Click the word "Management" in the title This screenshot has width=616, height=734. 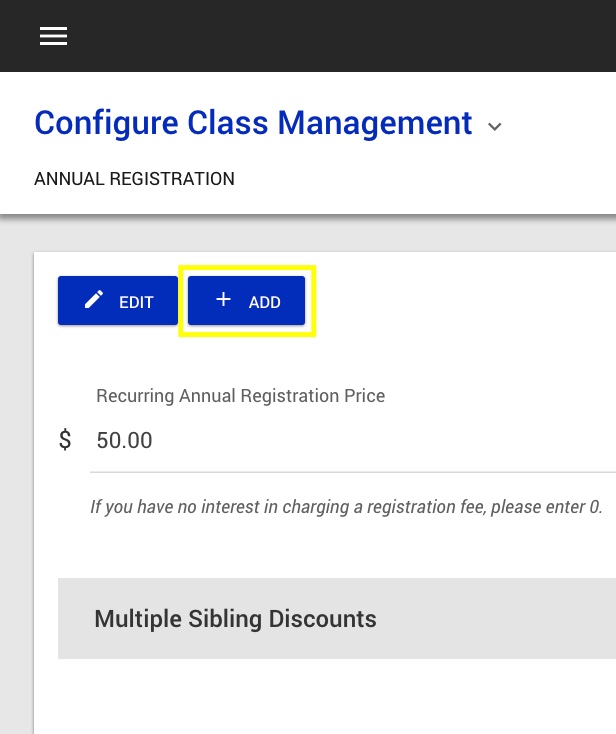click(x=375, y=123)
